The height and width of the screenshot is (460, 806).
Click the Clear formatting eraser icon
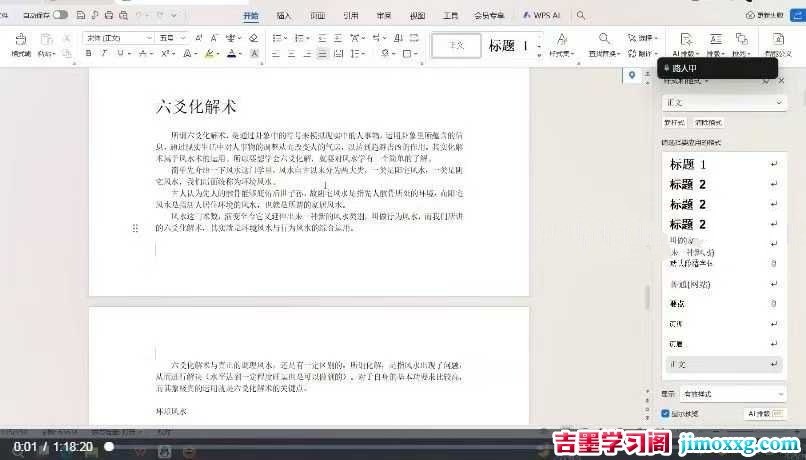(253, 38)
